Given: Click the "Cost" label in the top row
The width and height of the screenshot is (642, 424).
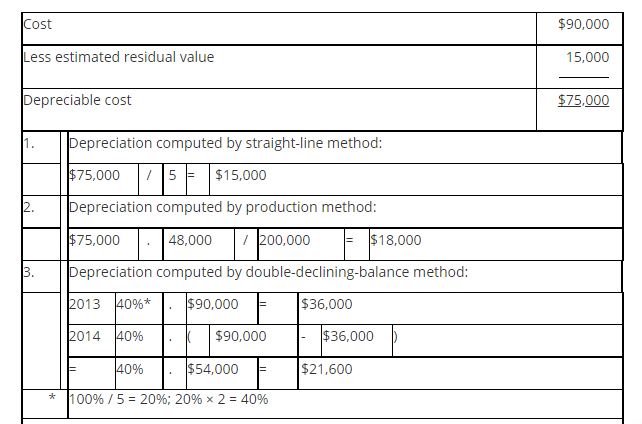Looking at the screenshot, I should [x=37, y=24].
